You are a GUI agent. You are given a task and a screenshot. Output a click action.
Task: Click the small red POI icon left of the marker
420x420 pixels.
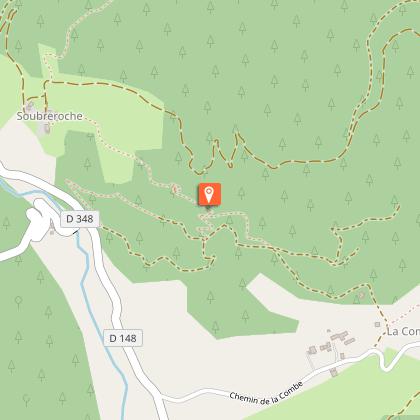tap(174, 189)
